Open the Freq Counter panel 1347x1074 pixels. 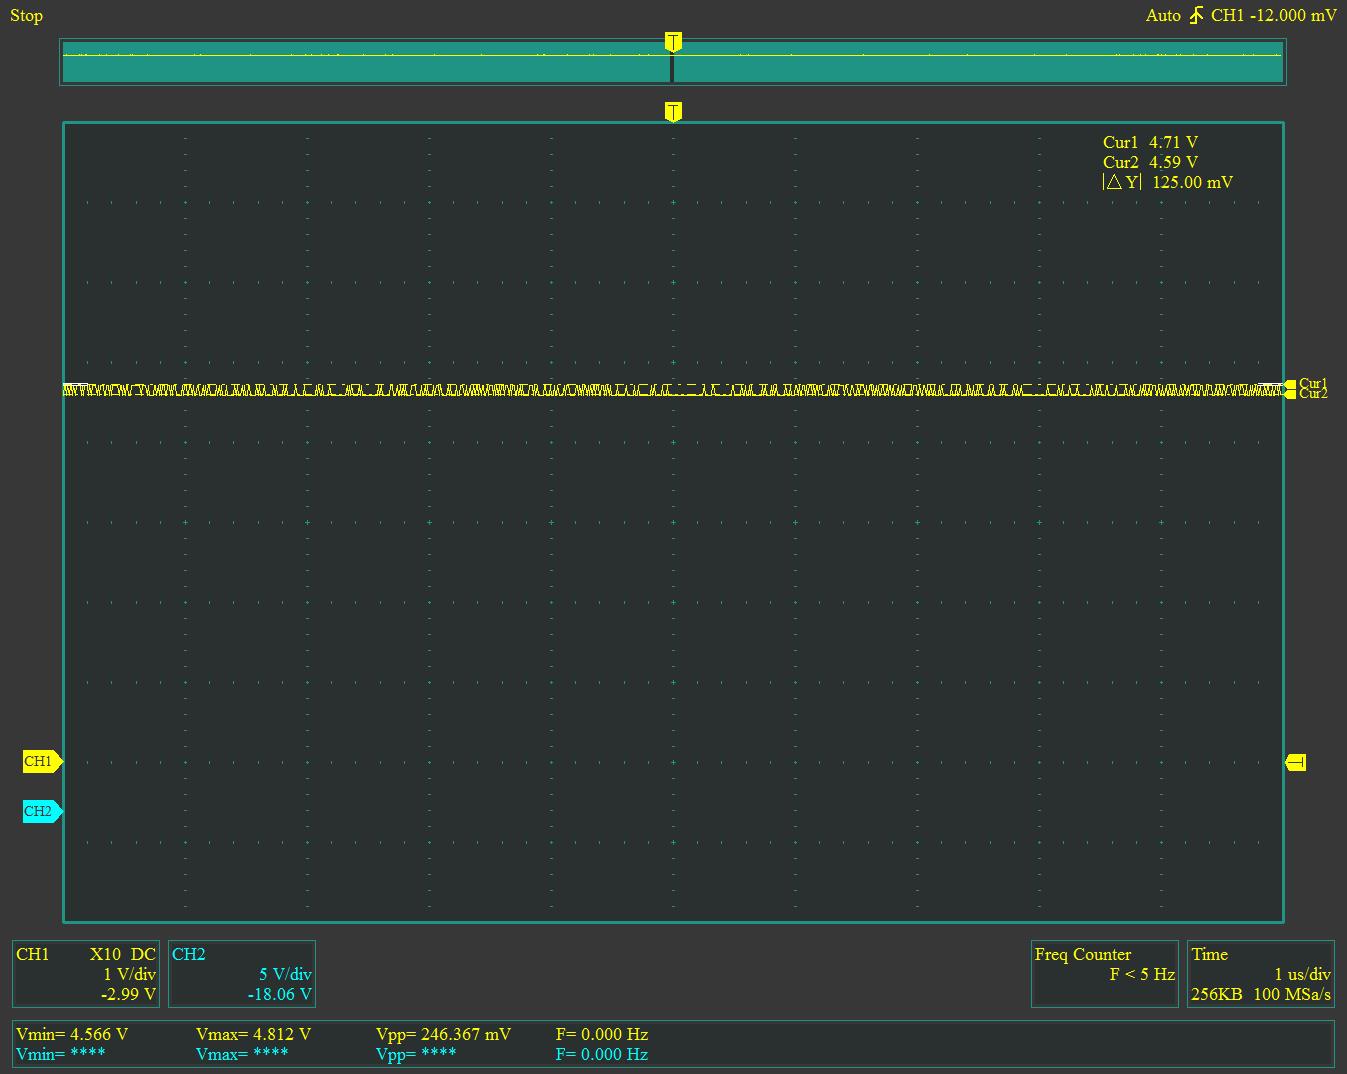pos(1104,973)
